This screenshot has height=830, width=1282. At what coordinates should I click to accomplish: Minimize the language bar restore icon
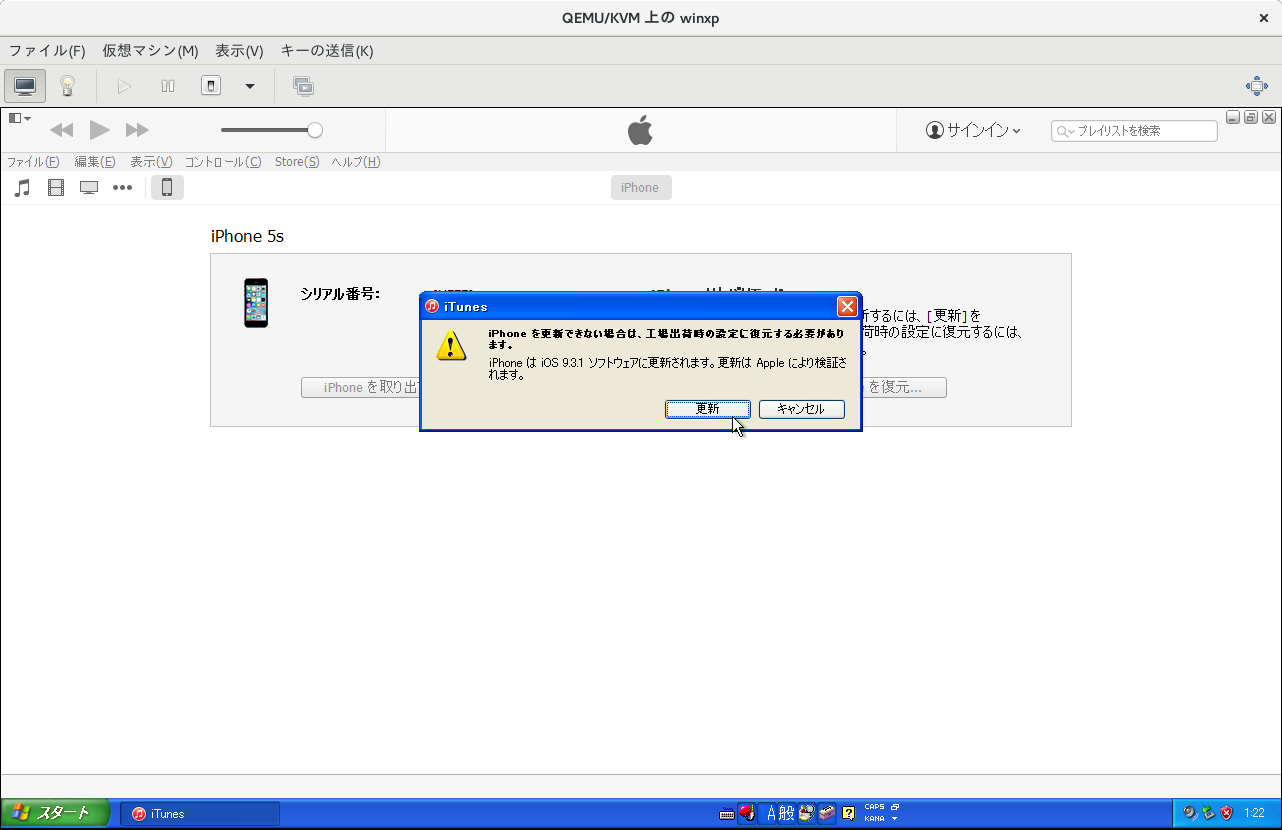895,807
